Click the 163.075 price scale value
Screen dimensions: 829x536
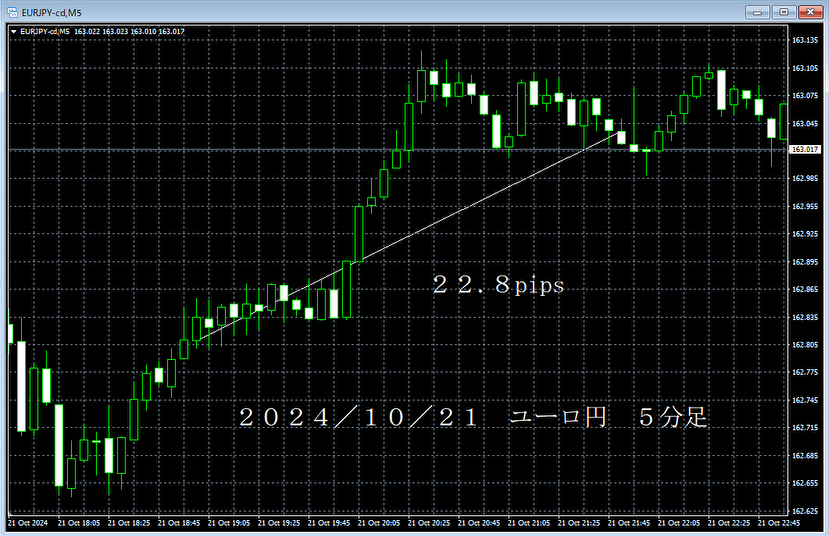805,96
